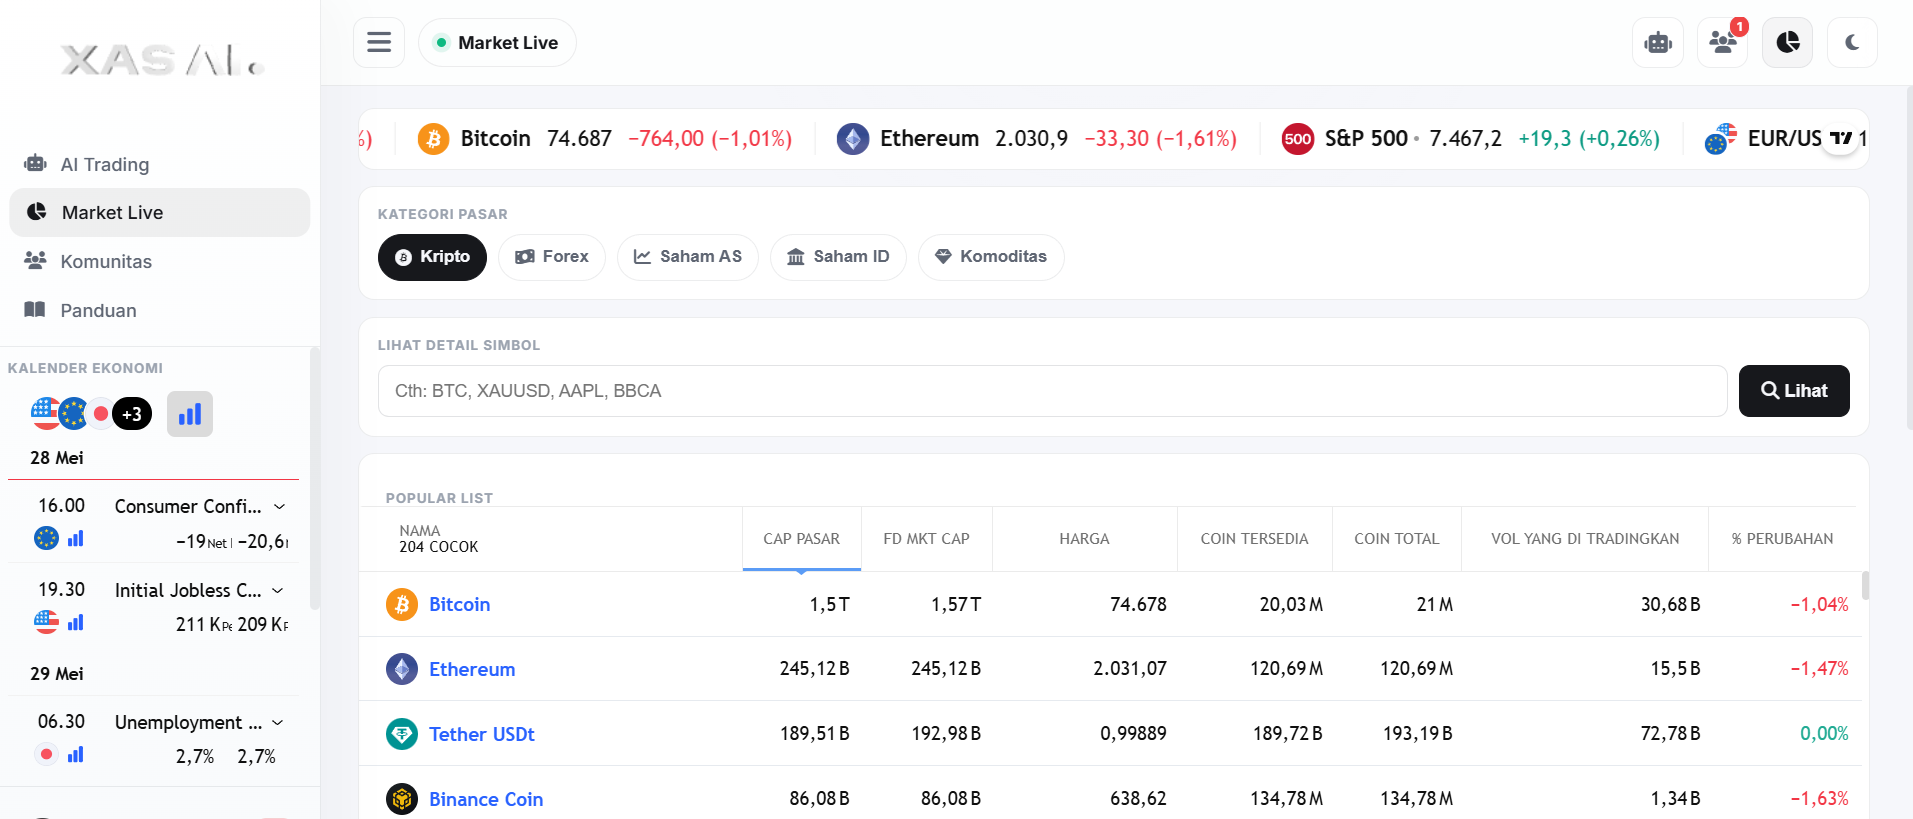Sort by % PERUBAHAN column
1913x819 pixels.
click(1782, 539)
